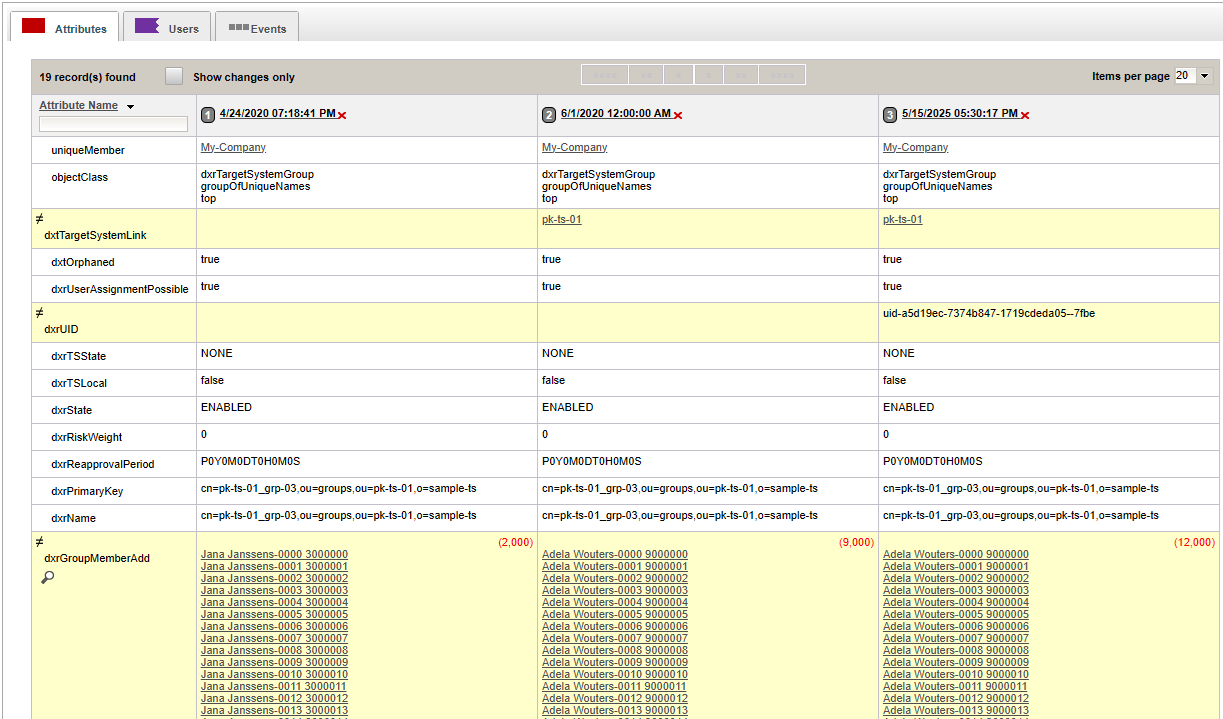Open the magnifier icon under dxrGroupMemberAdd
The image size is (1223, 719).
point(46,577)
